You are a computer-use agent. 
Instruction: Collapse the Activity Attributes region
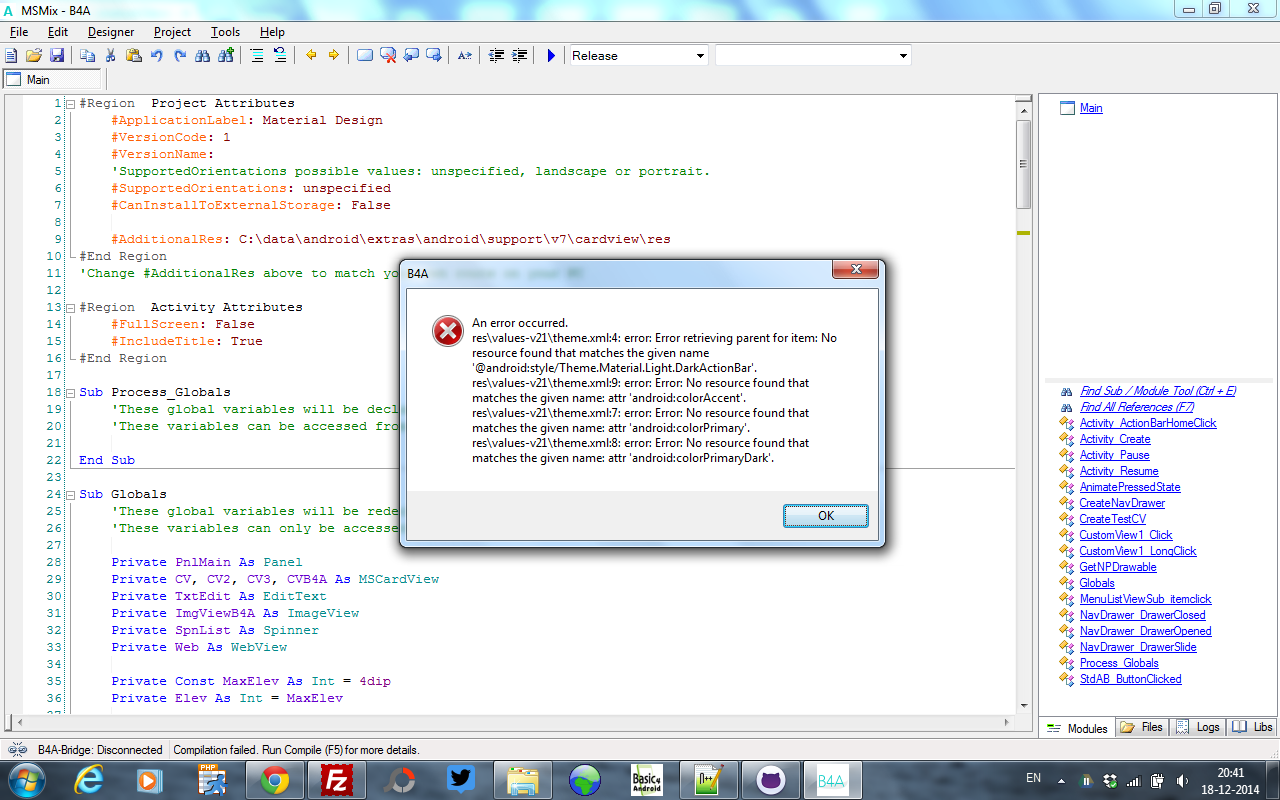[x=70, y=307]
